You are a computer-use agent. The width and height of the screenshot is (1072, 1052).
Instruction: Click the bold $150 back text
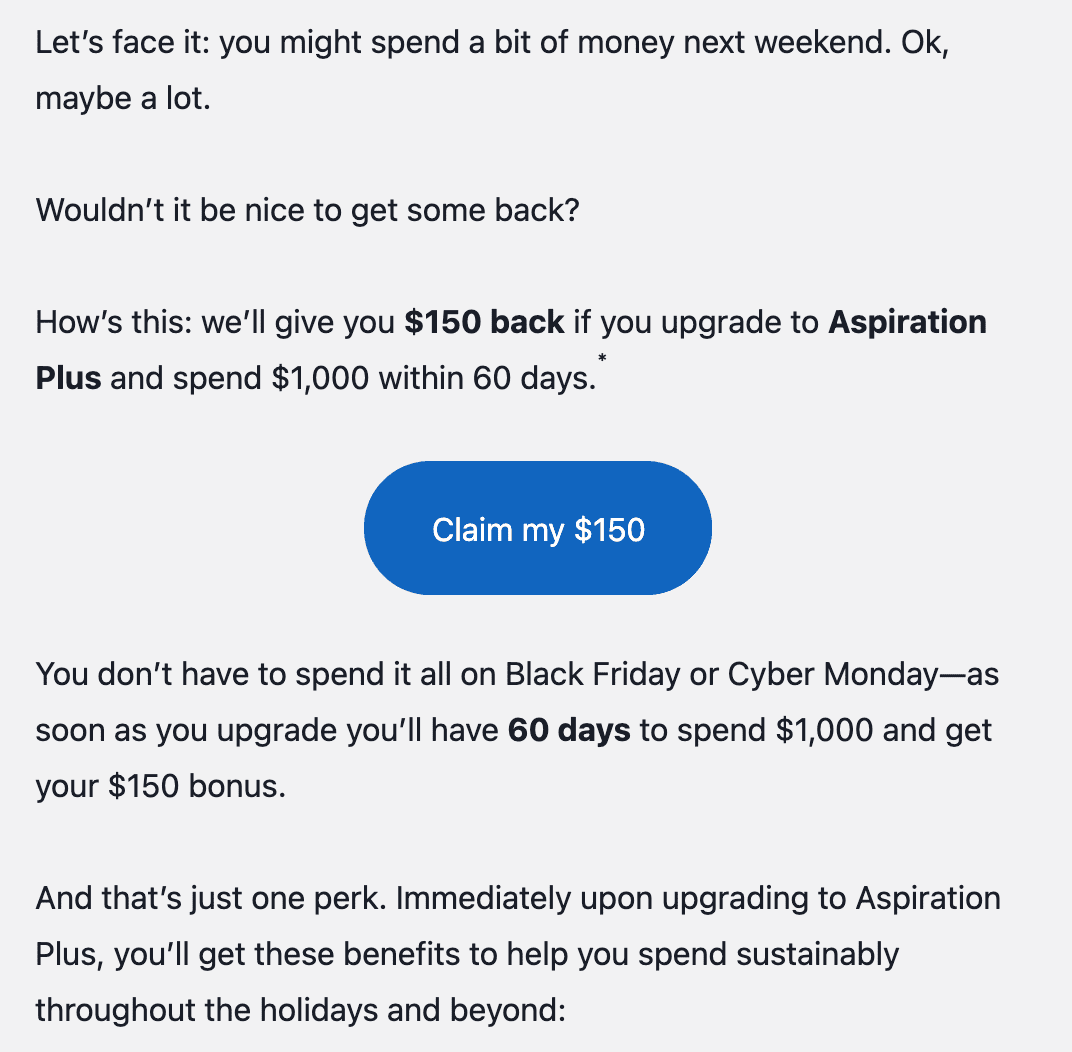[x=484, y=322]
